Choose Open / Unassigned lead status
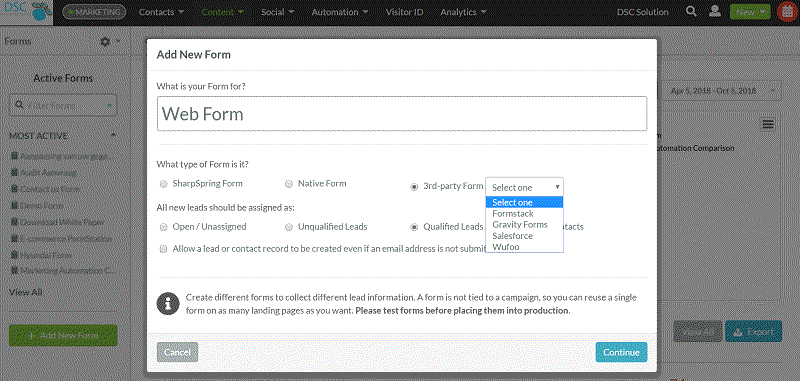 tap(163, 227)
